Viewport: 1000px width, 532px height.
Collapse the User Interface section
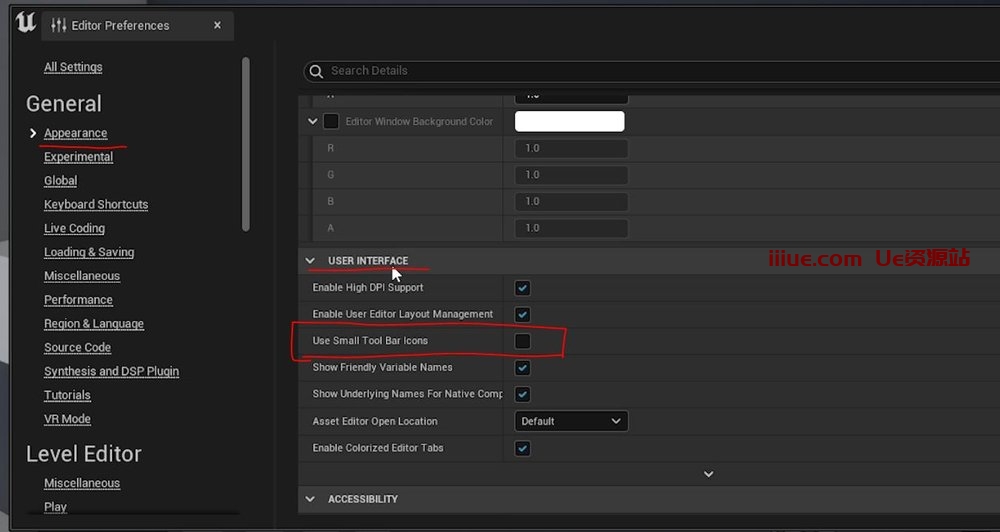(x=310, y=261)
